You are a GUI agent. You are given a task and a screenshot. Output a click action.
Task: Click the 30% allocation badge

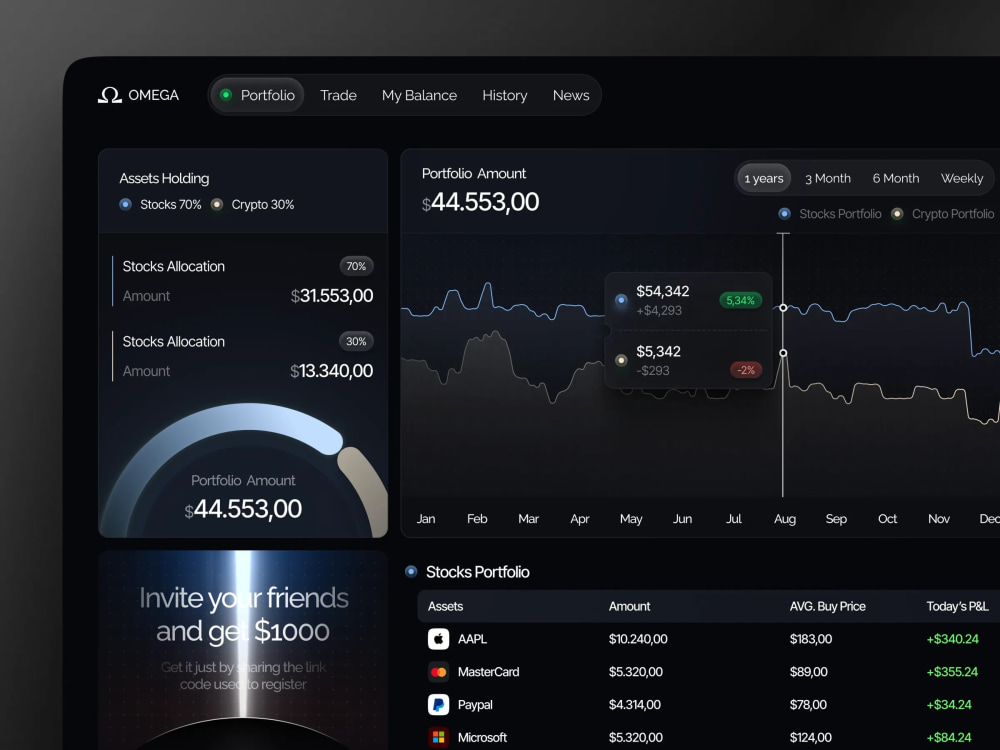[356, 341]
